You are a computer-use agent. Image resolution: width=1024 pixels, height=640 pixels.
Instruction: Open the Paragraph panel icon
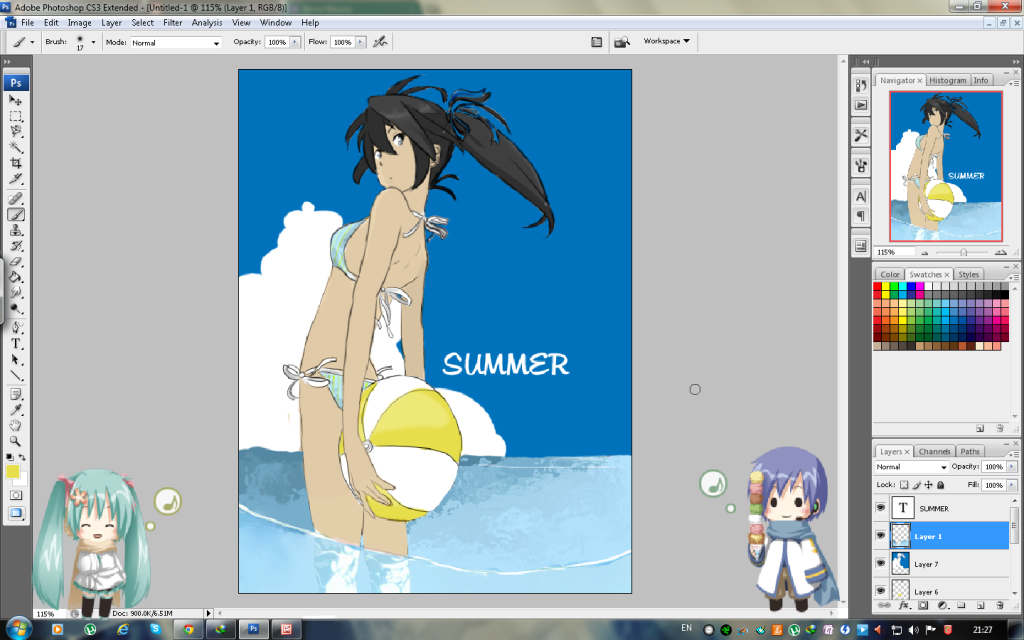[861, 216]
